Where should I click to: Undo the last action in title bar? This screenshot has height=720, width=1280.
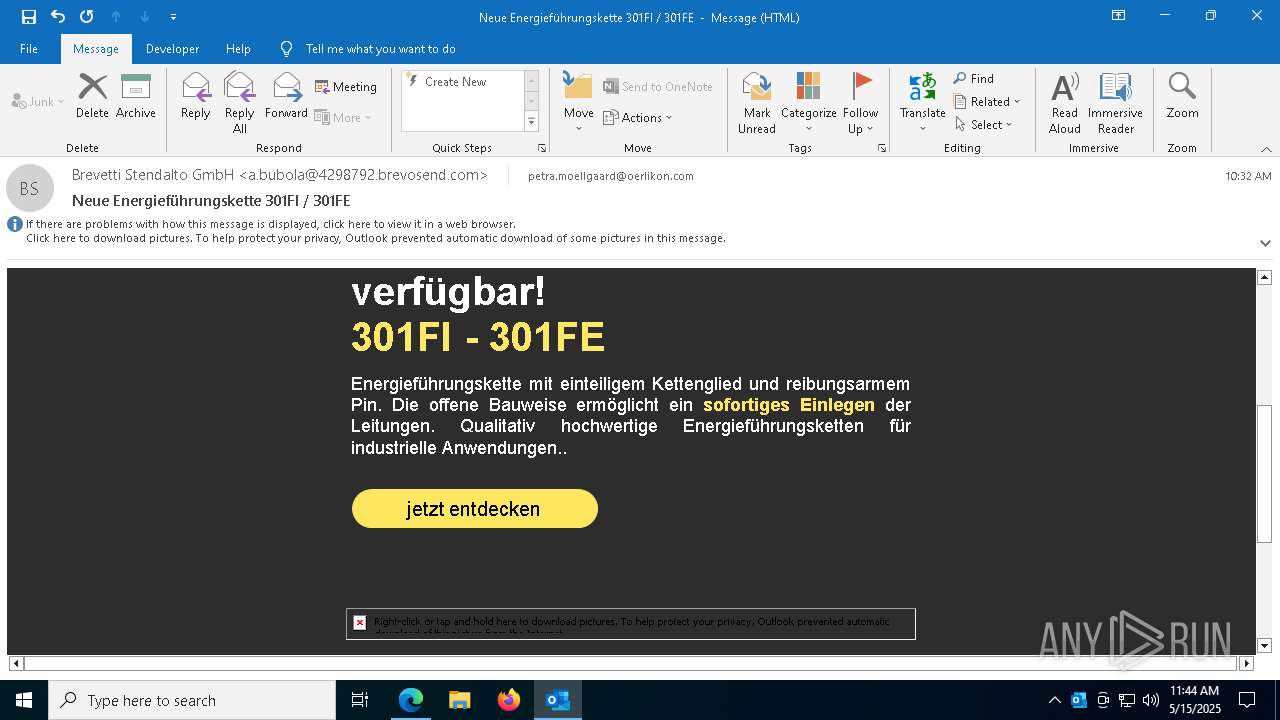pyautogui.click(x=58, y=17)
